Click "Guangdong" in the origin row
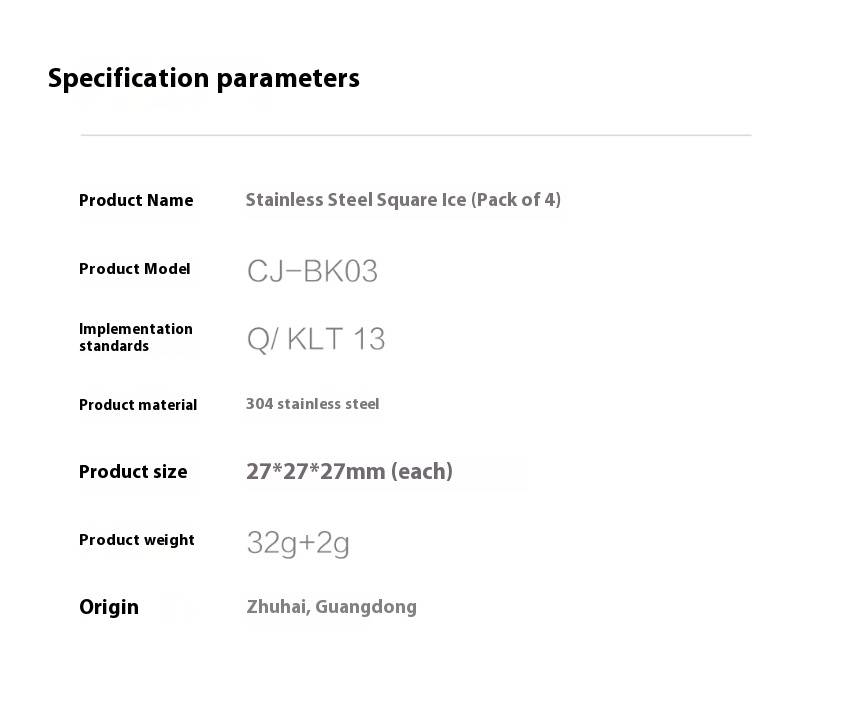This screenshot has height=707, width=850. (366, 607)
